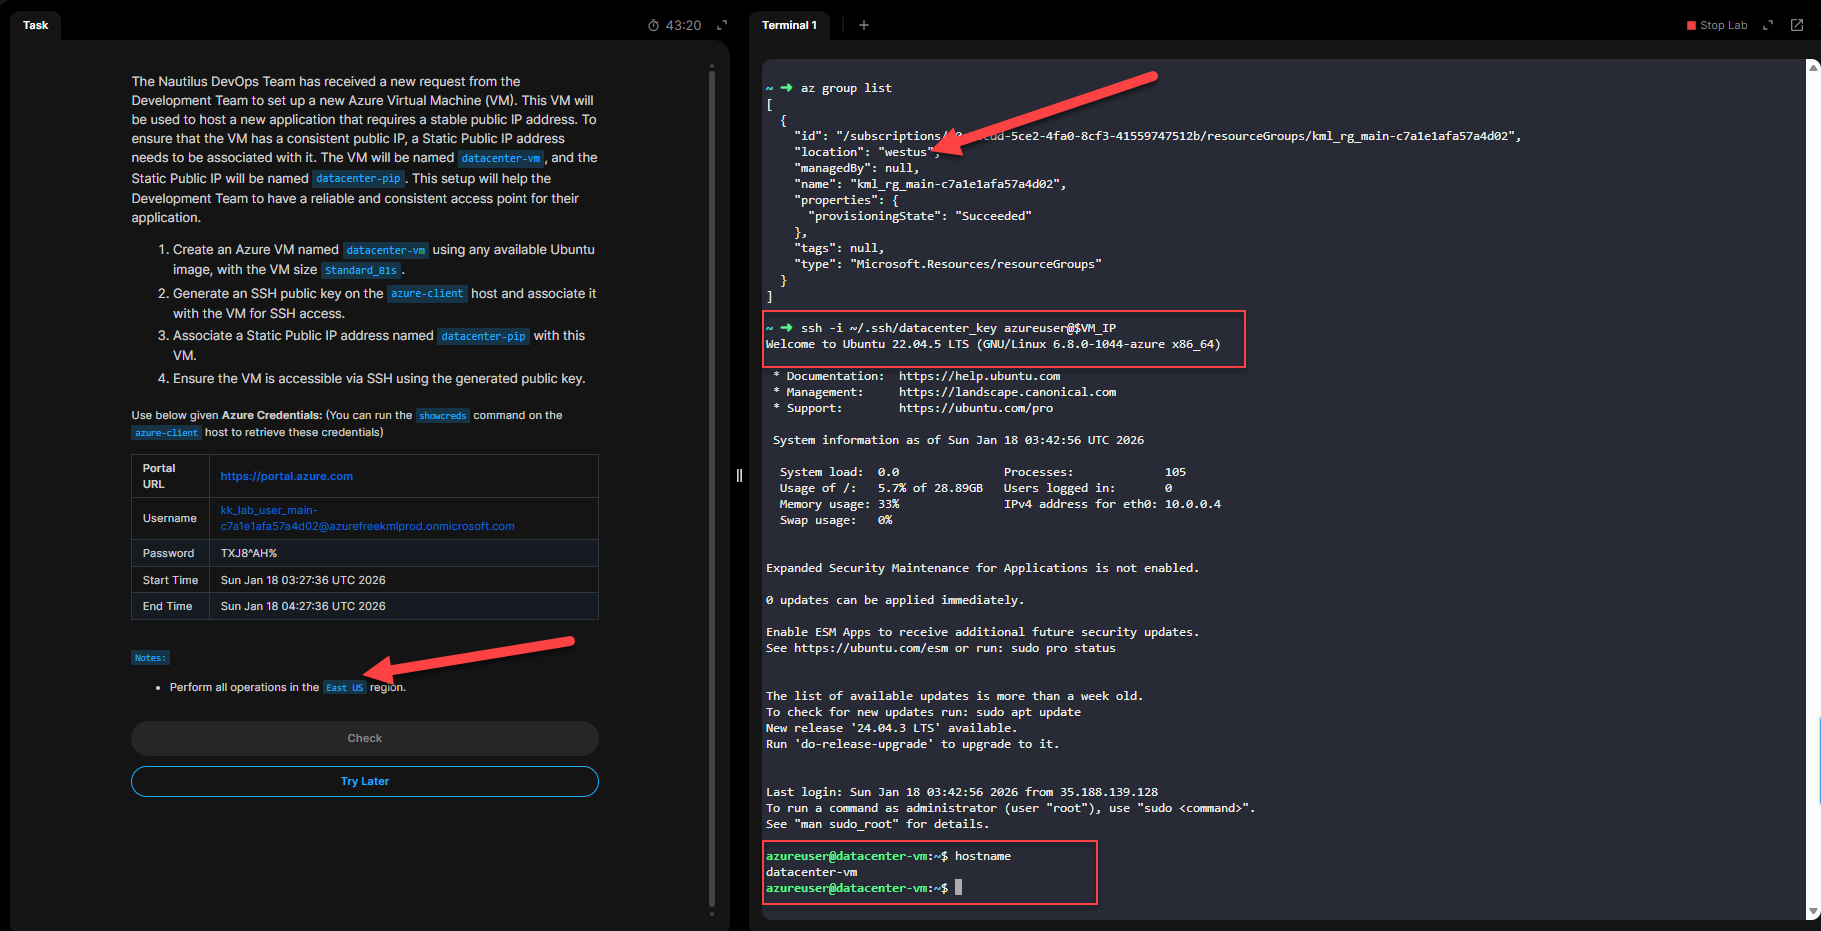Click the kk_lab_user_main username link
Viewport: 1821px width, 931px height.
click(x=367, y=518)
